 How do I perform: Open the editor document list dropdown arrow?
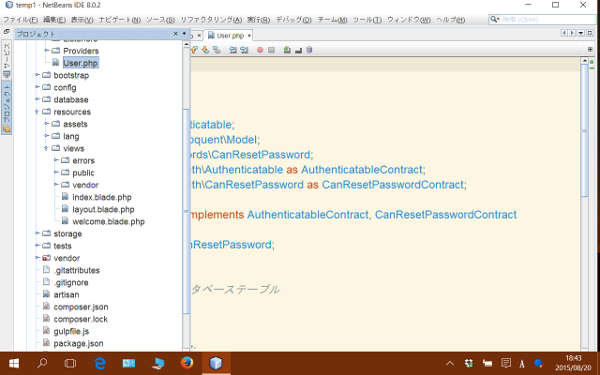tap(581, 33)
